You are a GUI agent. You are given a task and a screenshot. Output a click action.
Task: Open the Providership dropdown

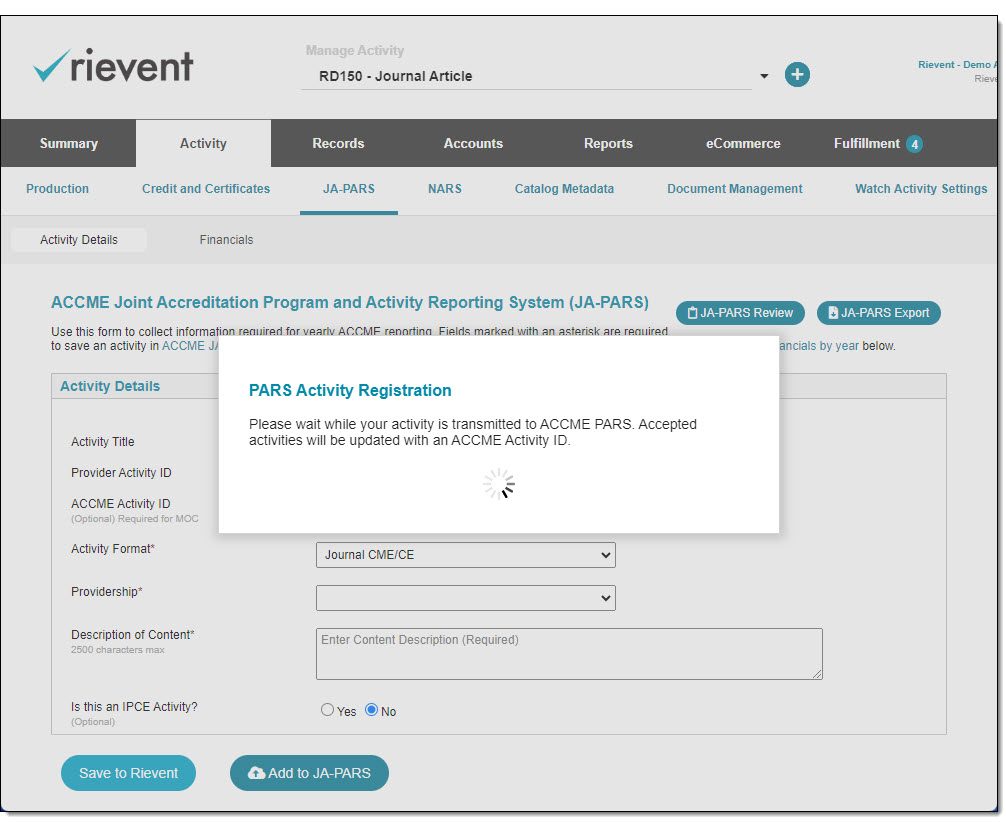(x=466, y=598)
